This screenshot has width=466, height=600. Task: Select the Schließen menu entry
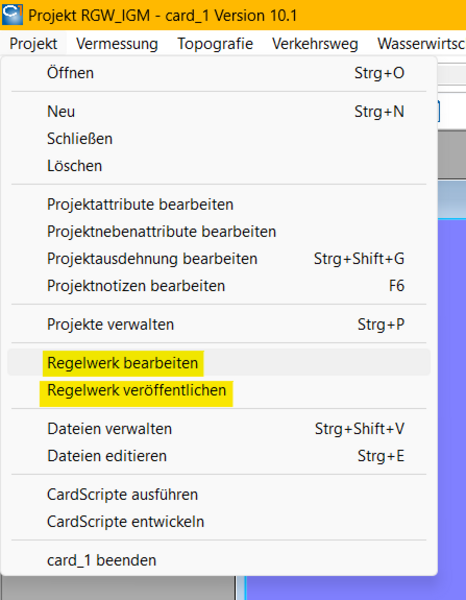(219, 139)
